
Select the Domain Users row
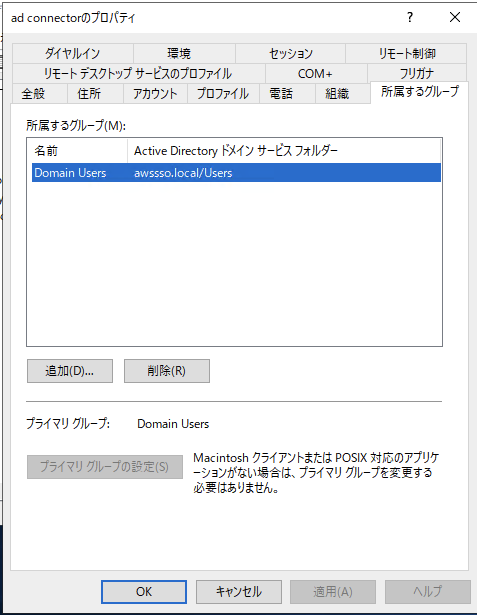pos(236,173)
